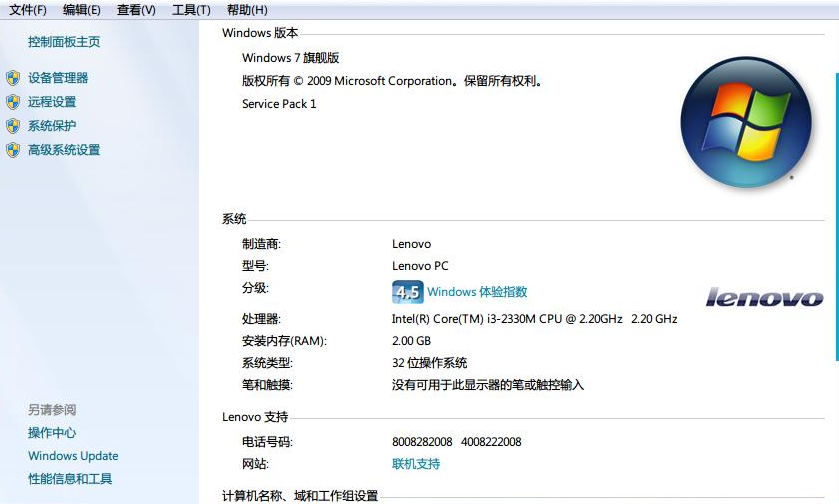Click the 另请参阅 label
Image resolution: width=839 pixels, height=504 pixels.
coord(52,410)
